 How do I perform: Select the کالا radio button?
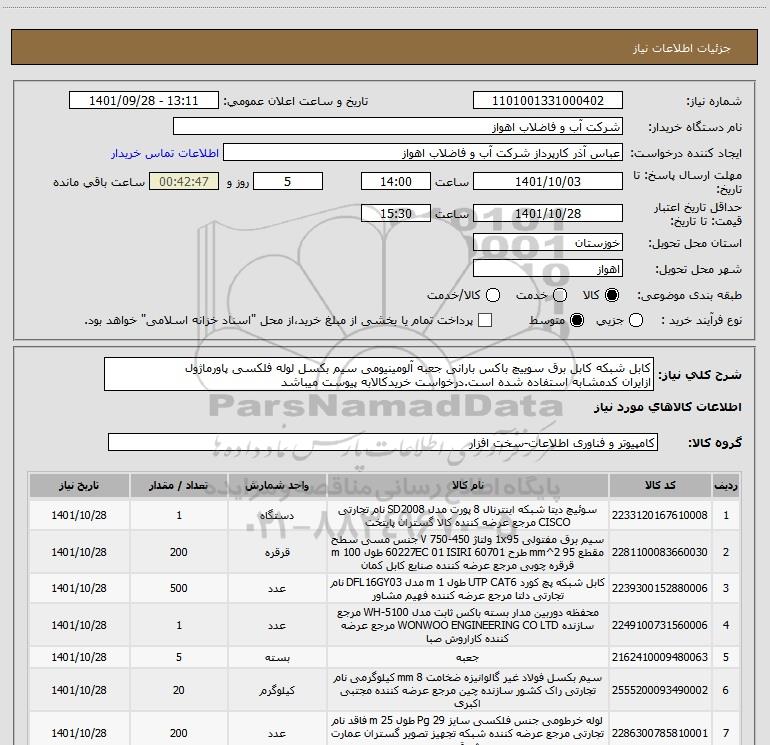pos(612,295)
